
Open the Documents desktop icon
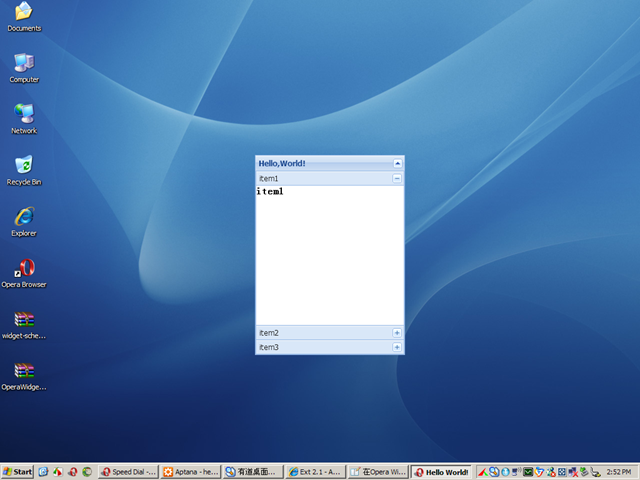tap(24, 13)
